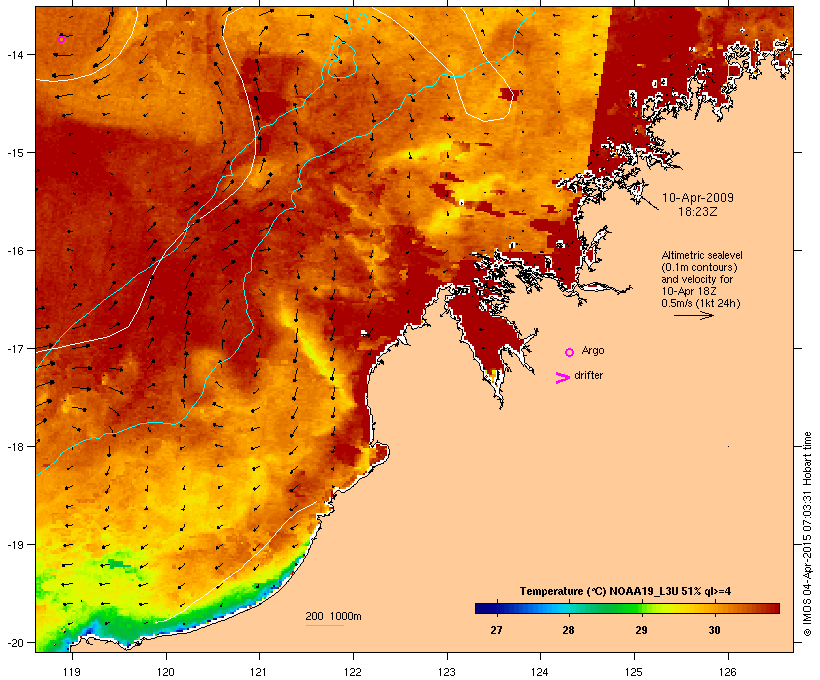Click longitude axis label 121

point(259,672)
